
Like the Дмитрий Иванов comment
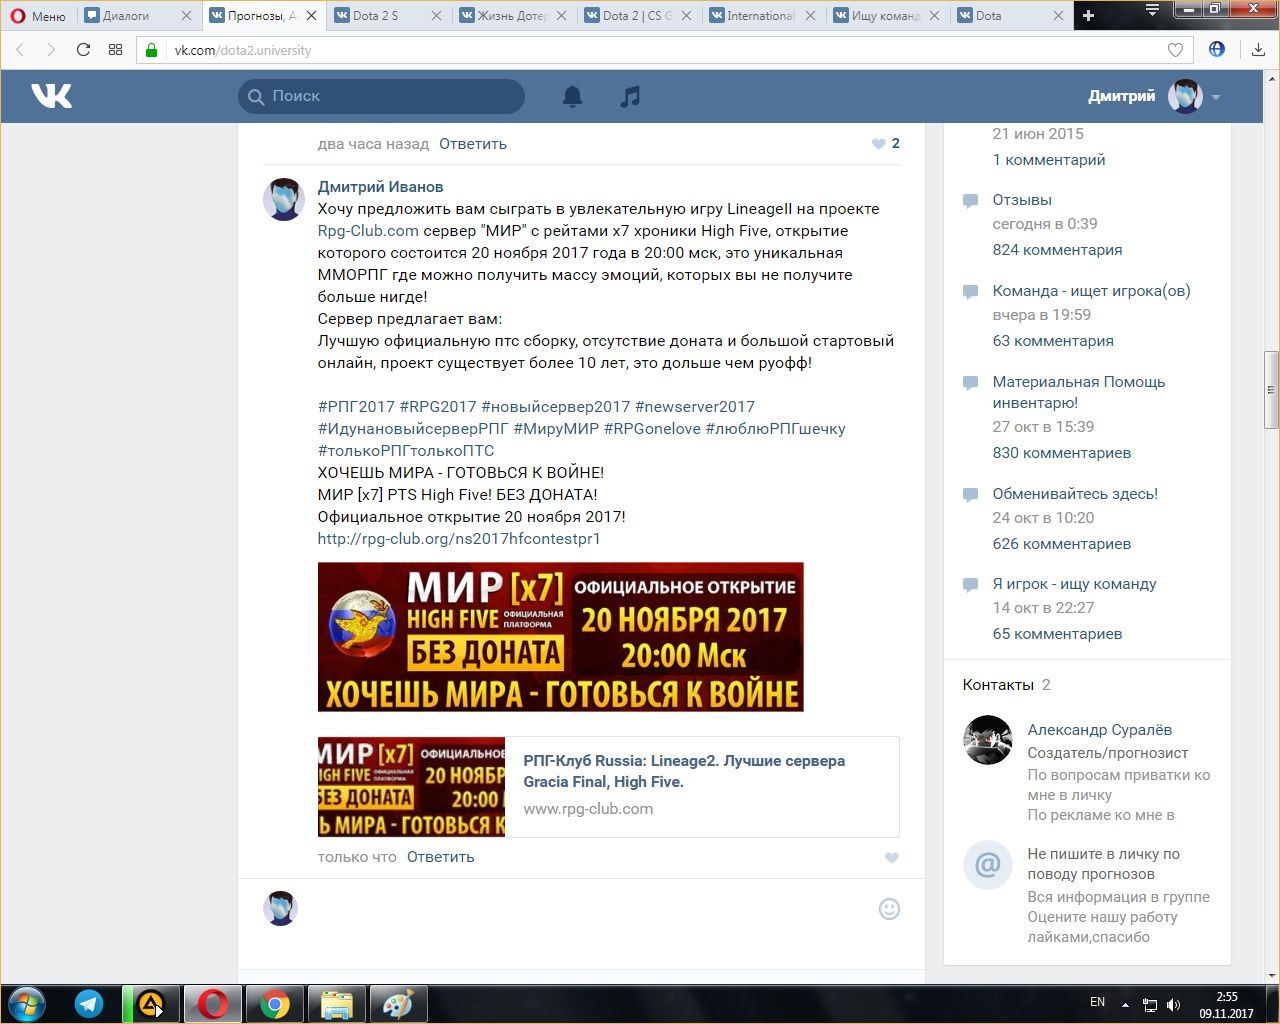coord(892,858)
